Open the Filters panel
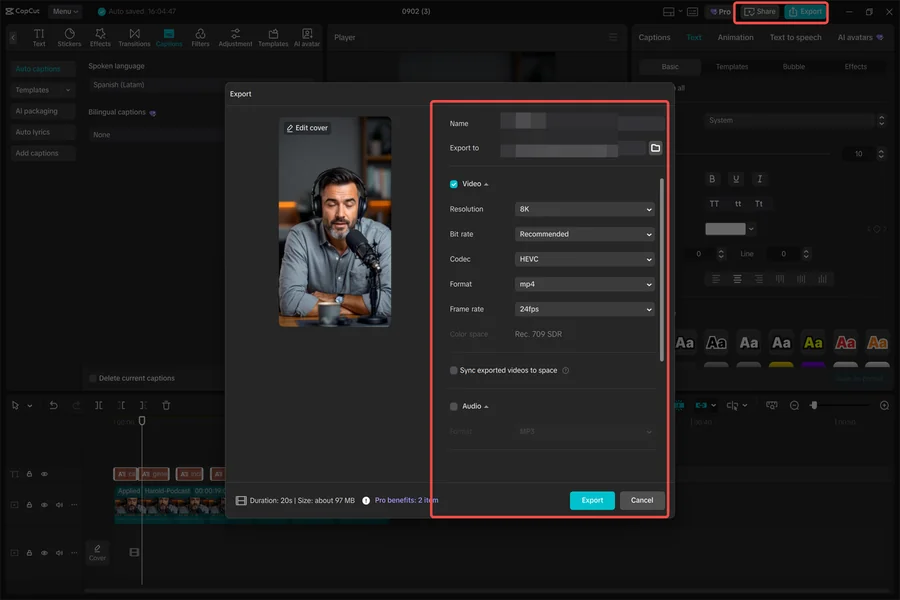Screen dimensions: 900x600 tap(201, 38)
